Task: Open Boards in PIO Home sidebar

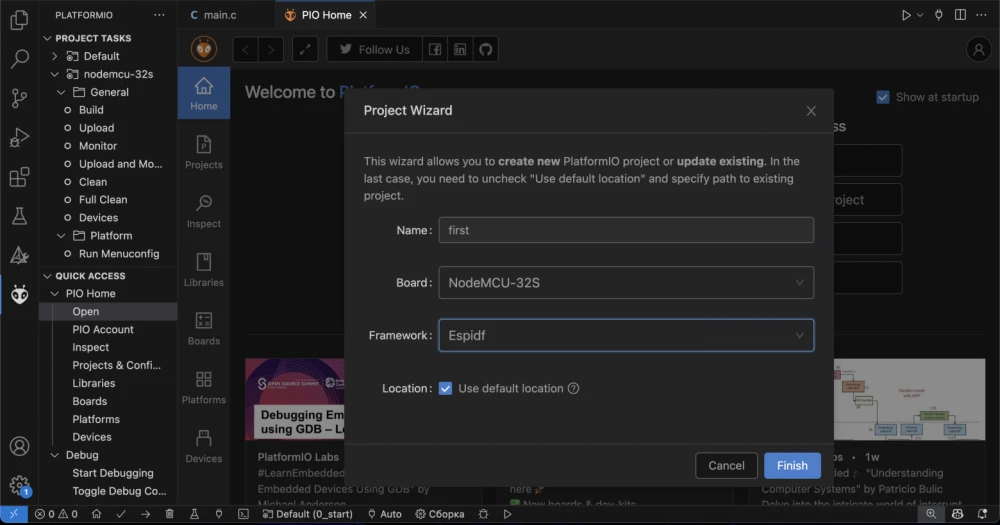Action: coord(204,328)
